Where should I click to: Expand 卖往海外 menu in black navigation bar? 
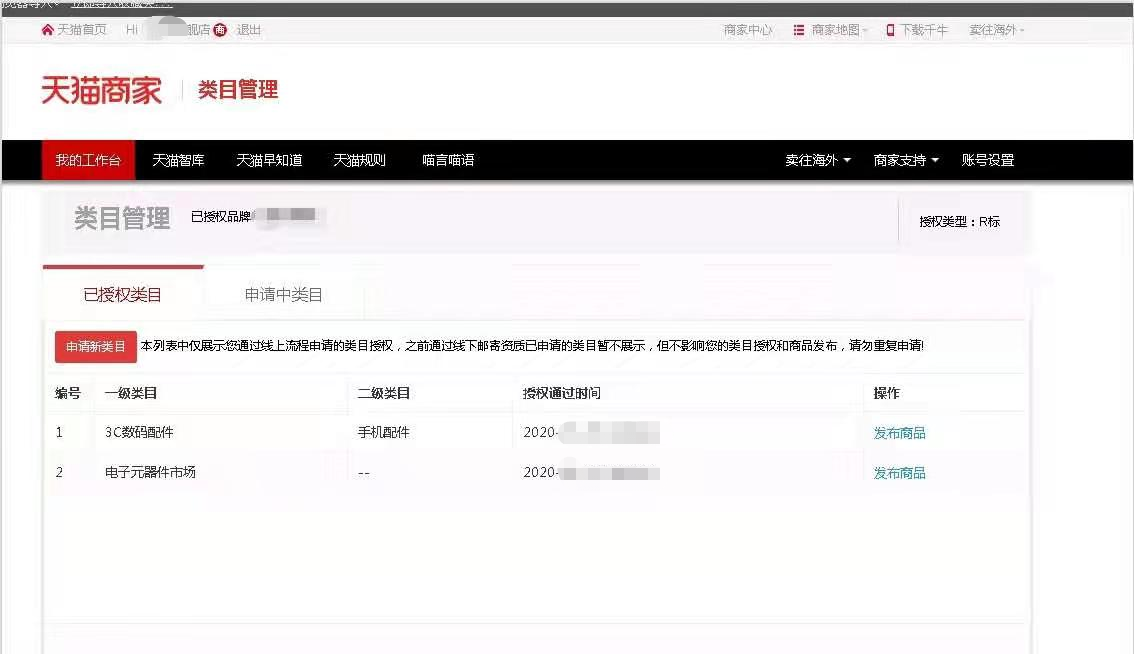point(818,160)
